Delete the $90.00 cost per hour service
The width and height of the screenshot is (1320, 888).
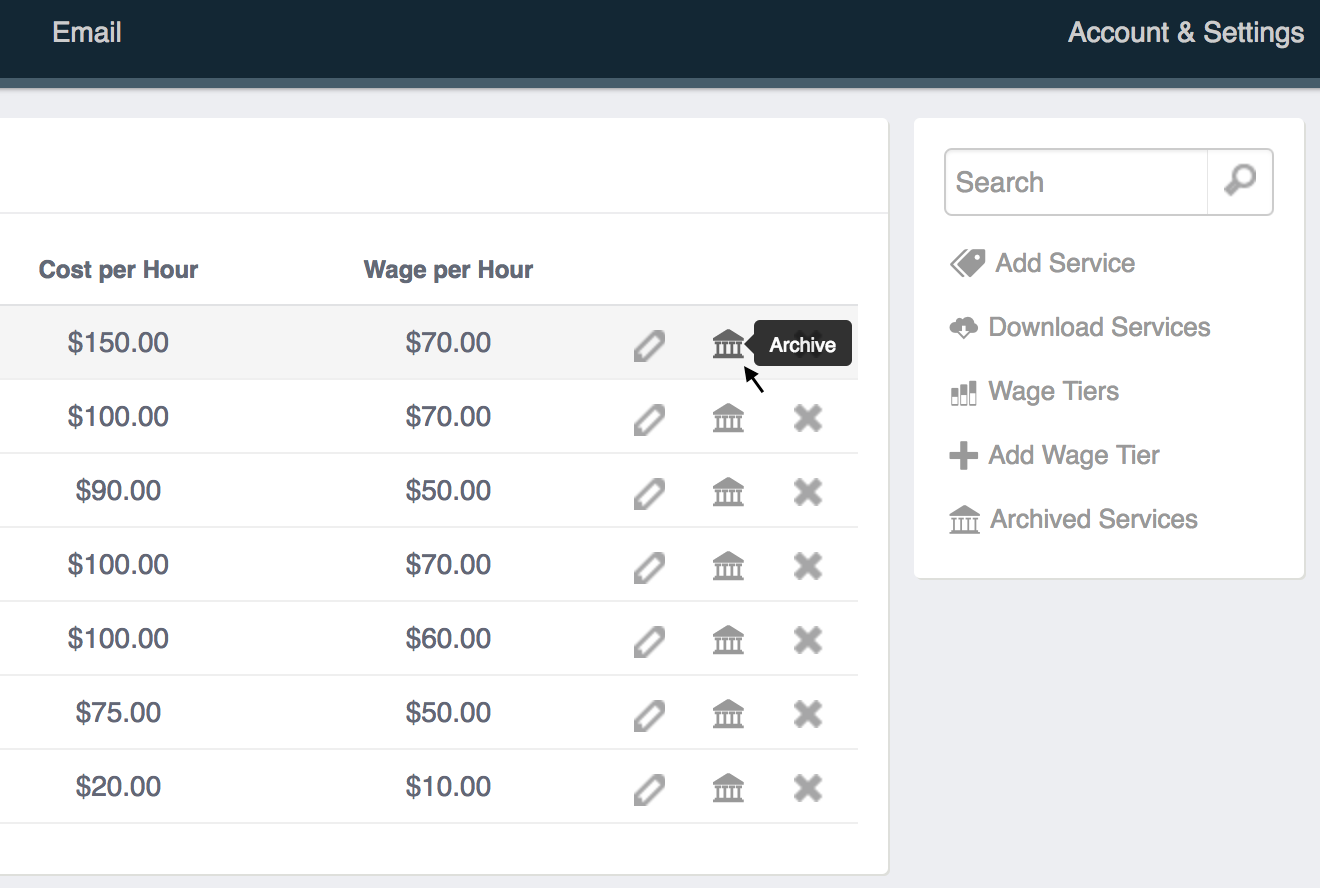tap(807, 492)
